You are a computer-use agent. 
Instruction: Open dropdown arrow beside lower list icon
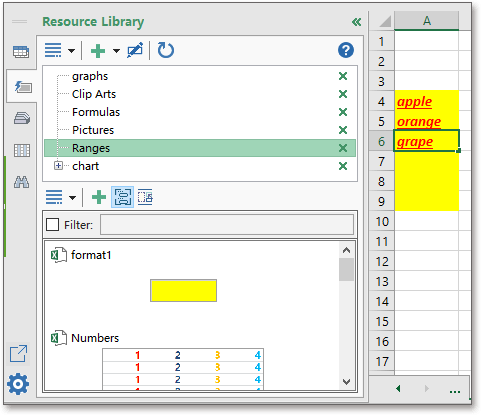click(72, 198)
